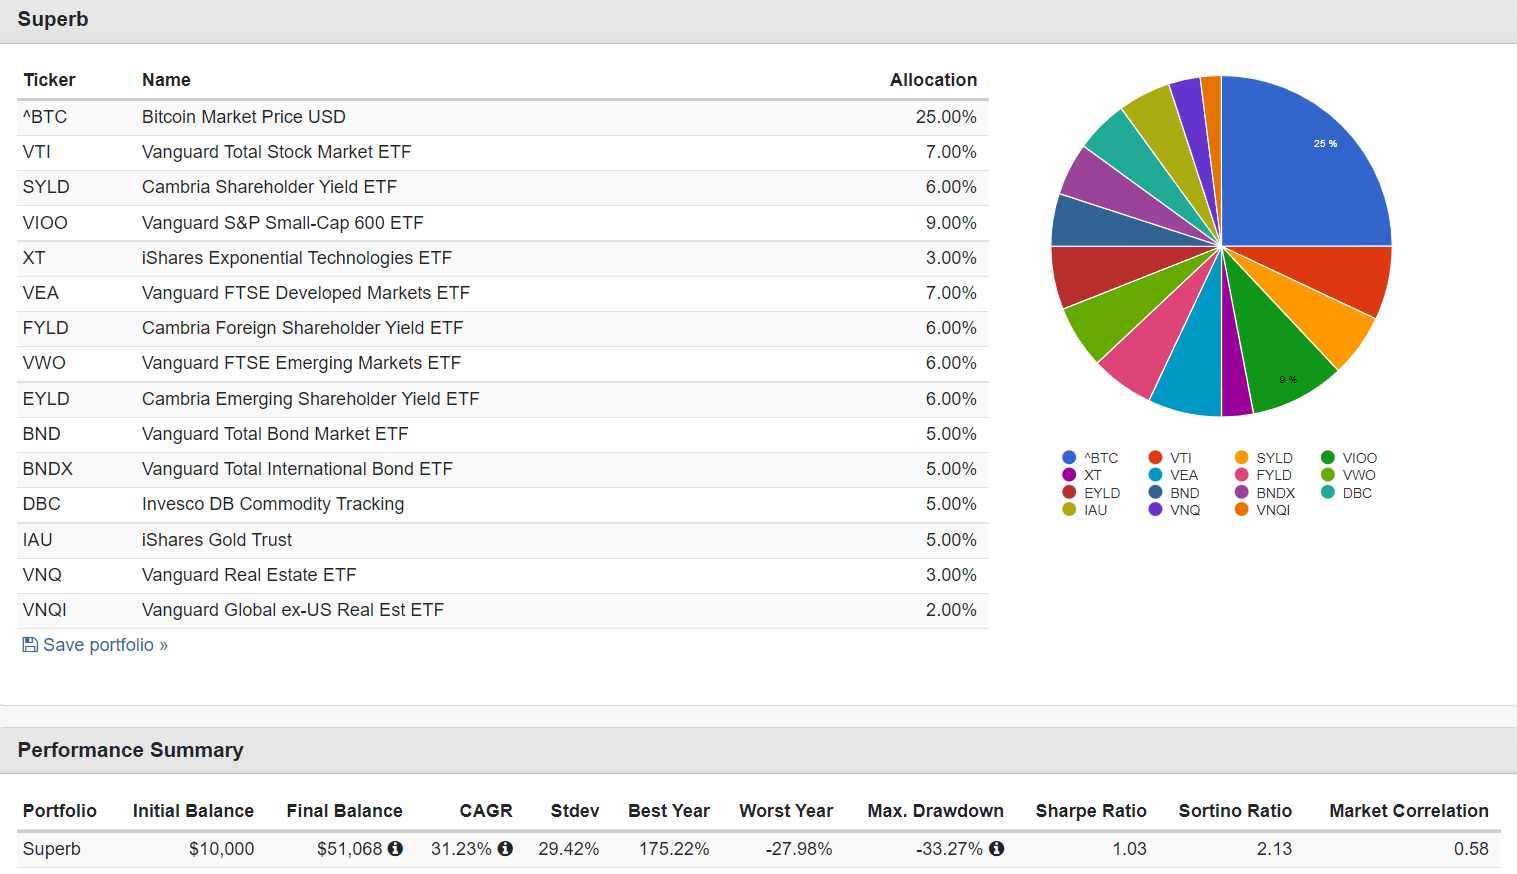The width and height of the screenshot is (1517, 874).
Task: Click the VNQ legend color dot
Action: (1155, 510)
